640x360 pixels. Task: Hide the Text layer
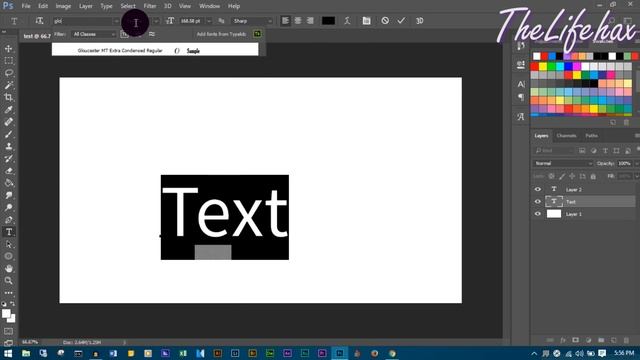coord(538,202)
